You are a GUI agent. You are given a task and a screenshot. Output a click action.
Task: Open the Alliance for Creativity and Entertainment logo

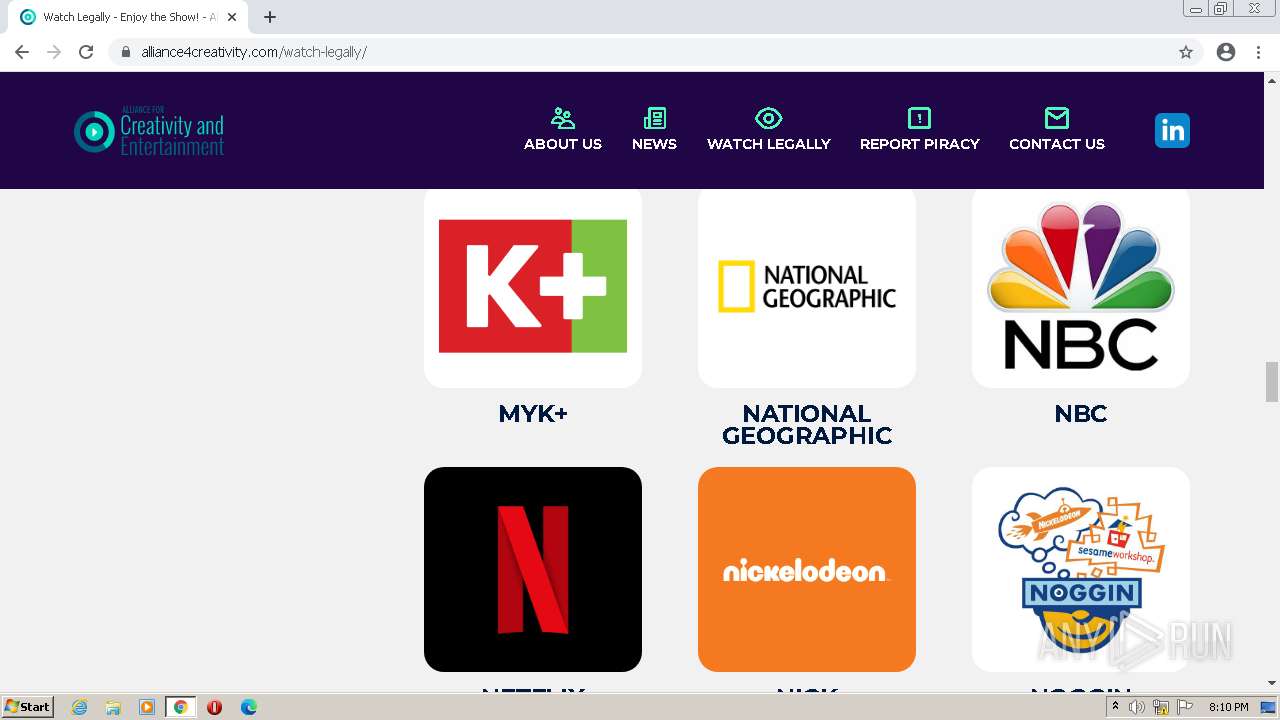(149, 131)
